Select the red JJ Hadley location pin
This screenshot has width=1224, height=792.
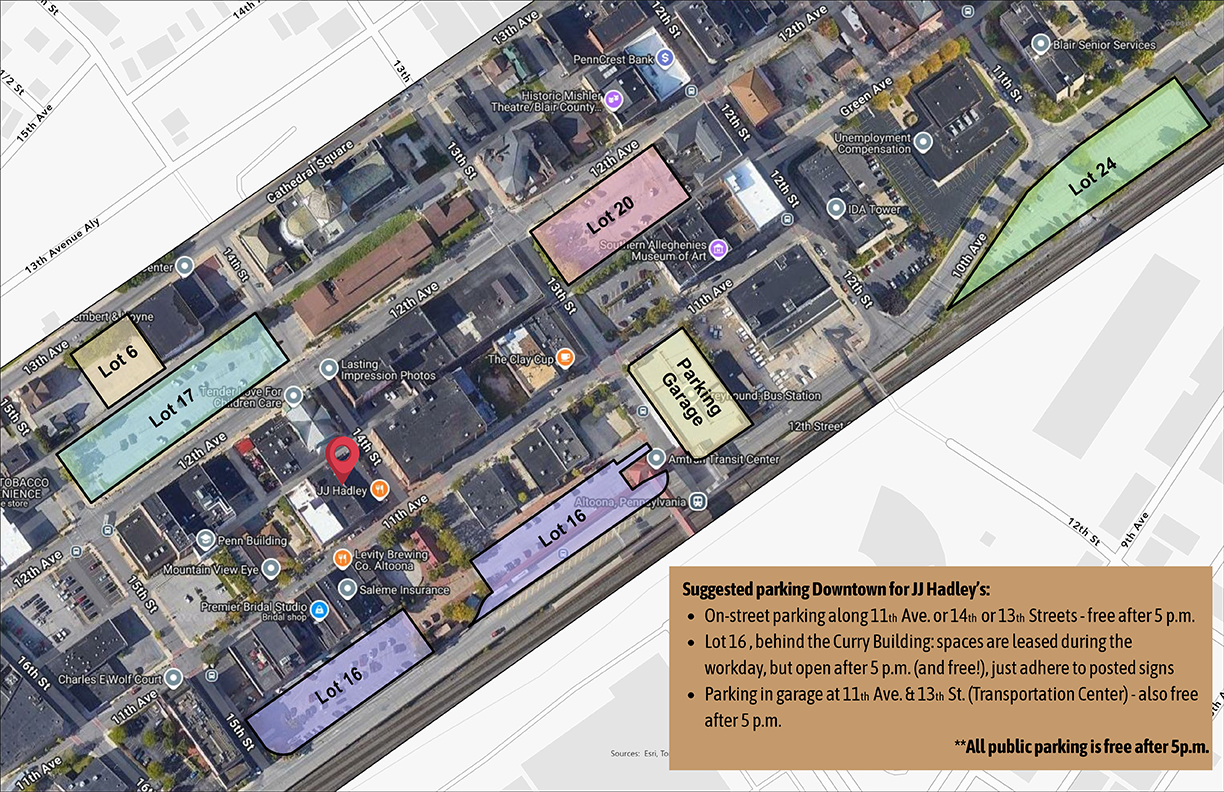click(344, 456)
